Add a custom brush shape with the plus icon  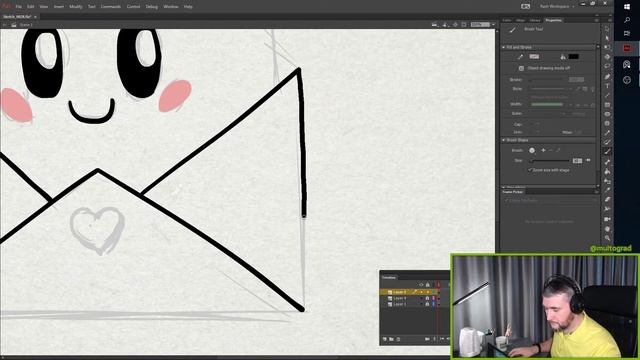pyautogui.click(x=543, y=150)
